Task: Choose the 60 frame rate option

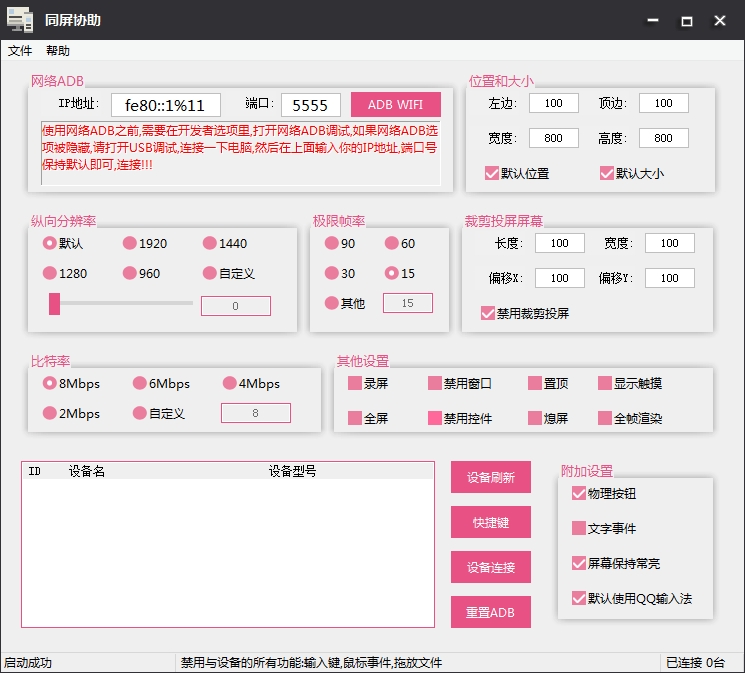Action: (392, 243)
